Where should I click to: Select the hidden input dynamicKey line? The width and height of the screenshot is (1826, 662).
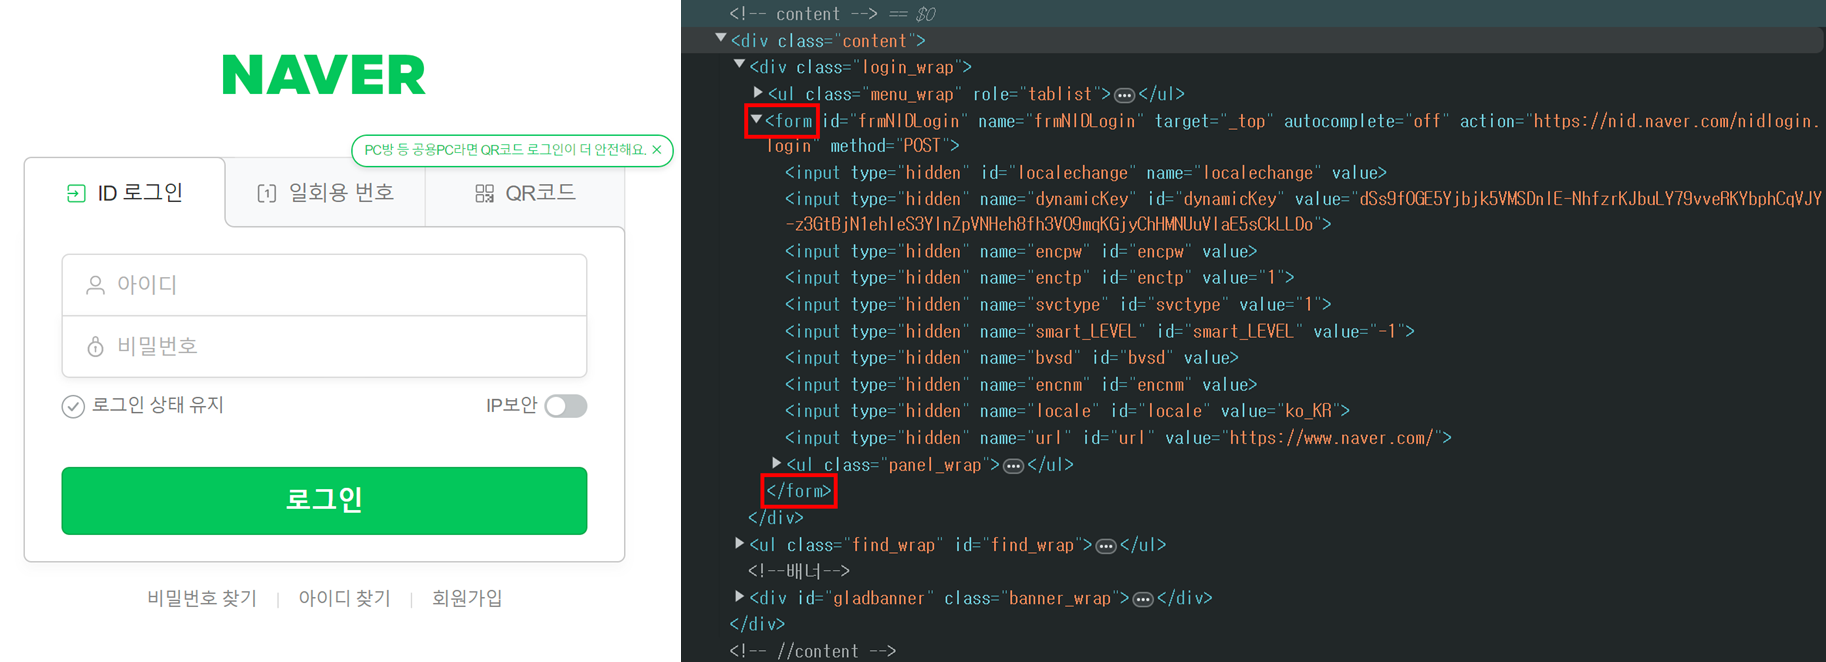click(x=1303, y=212)
